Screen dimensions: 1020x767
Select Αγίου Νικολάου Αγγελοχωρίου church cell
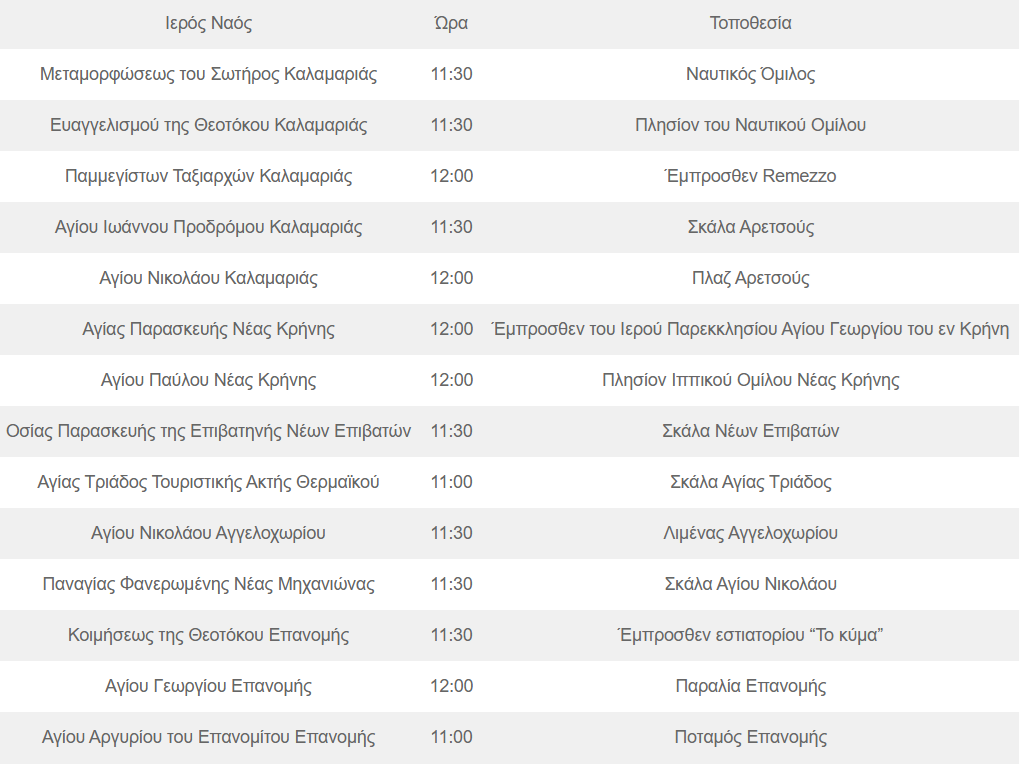pos(208,533)
